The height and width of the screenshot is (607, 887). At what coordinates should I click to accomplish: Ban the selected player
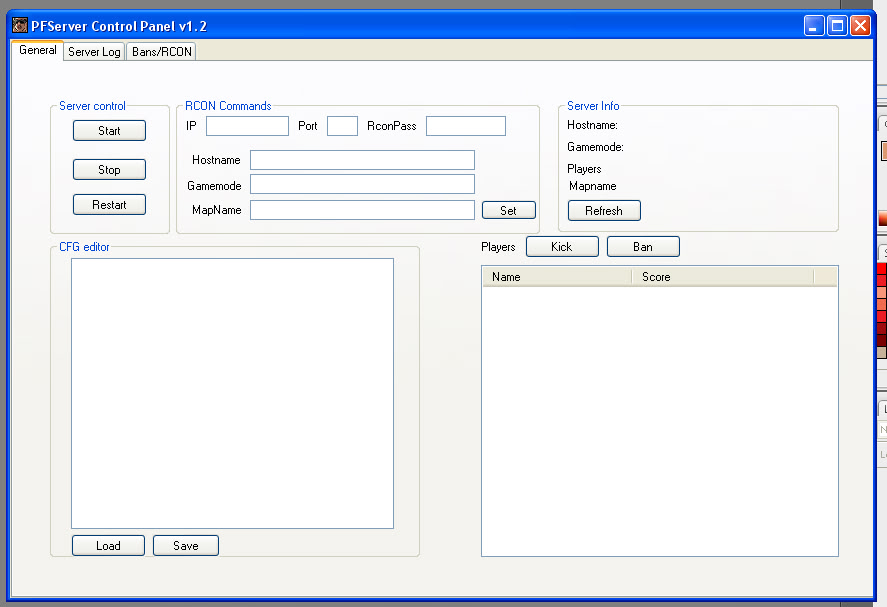click(643, 247)
